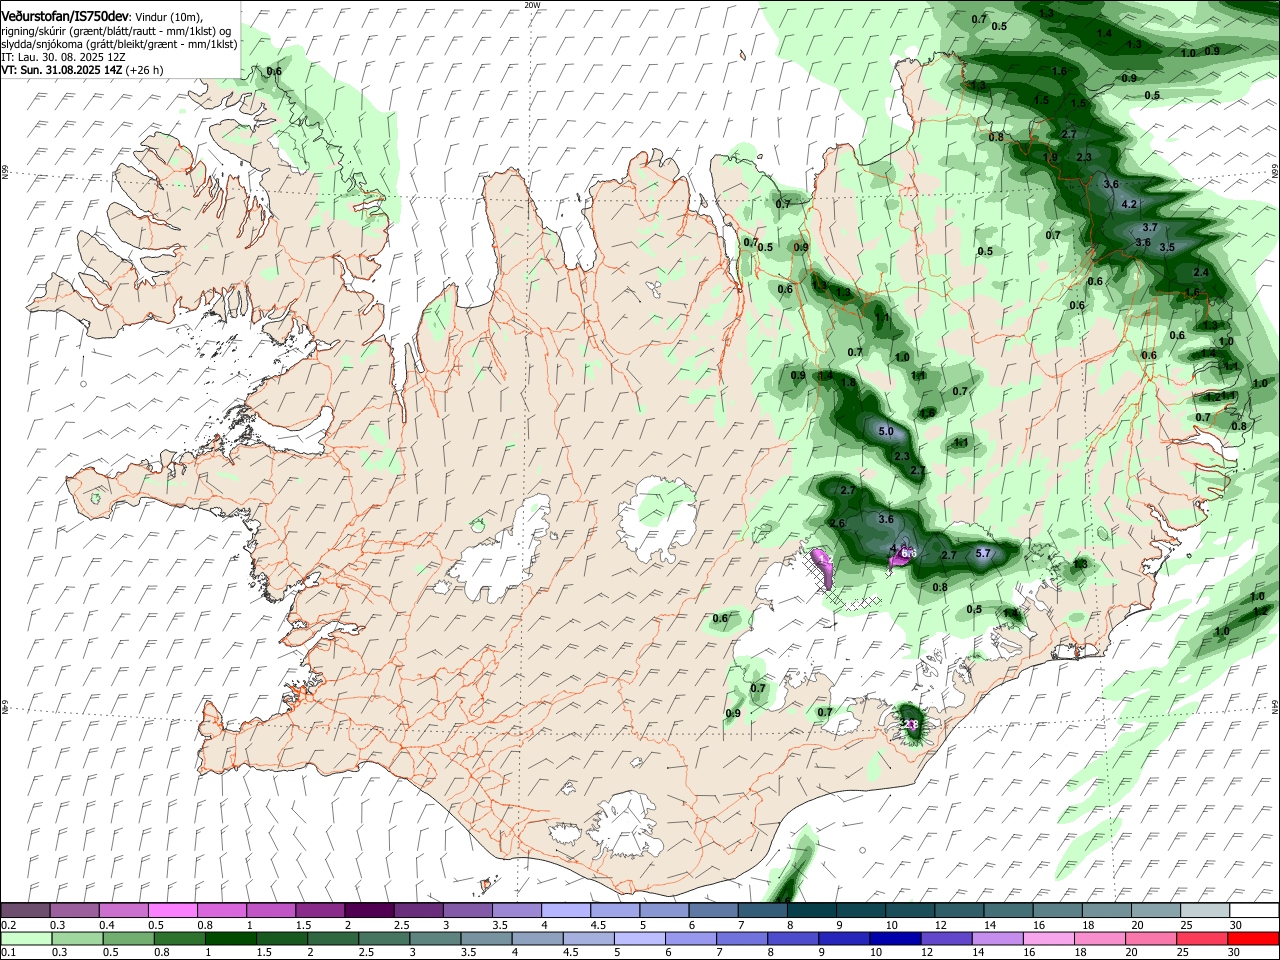This screenshot has height=960, width=1280.
Task: Click the 'rigning/skúrir' description line
Action: click(x=117, y=31)
